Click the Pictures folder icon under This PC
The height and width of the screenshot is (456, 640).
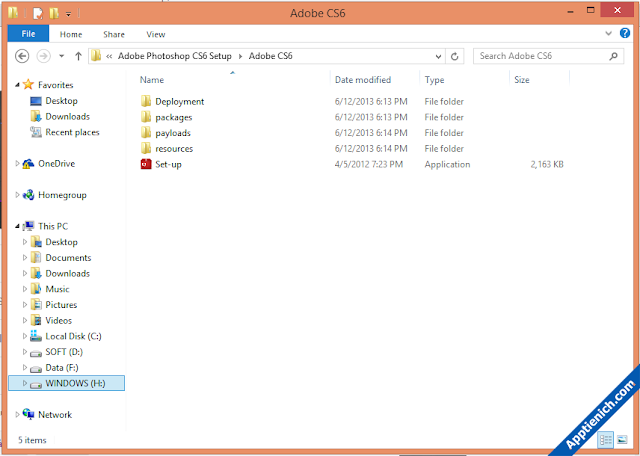36,305
